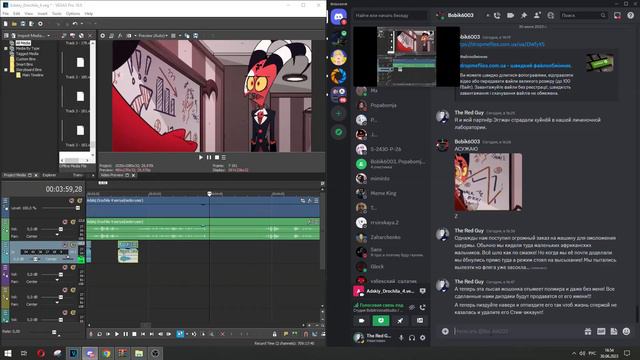Solo the blue video track

pos(80,200)
